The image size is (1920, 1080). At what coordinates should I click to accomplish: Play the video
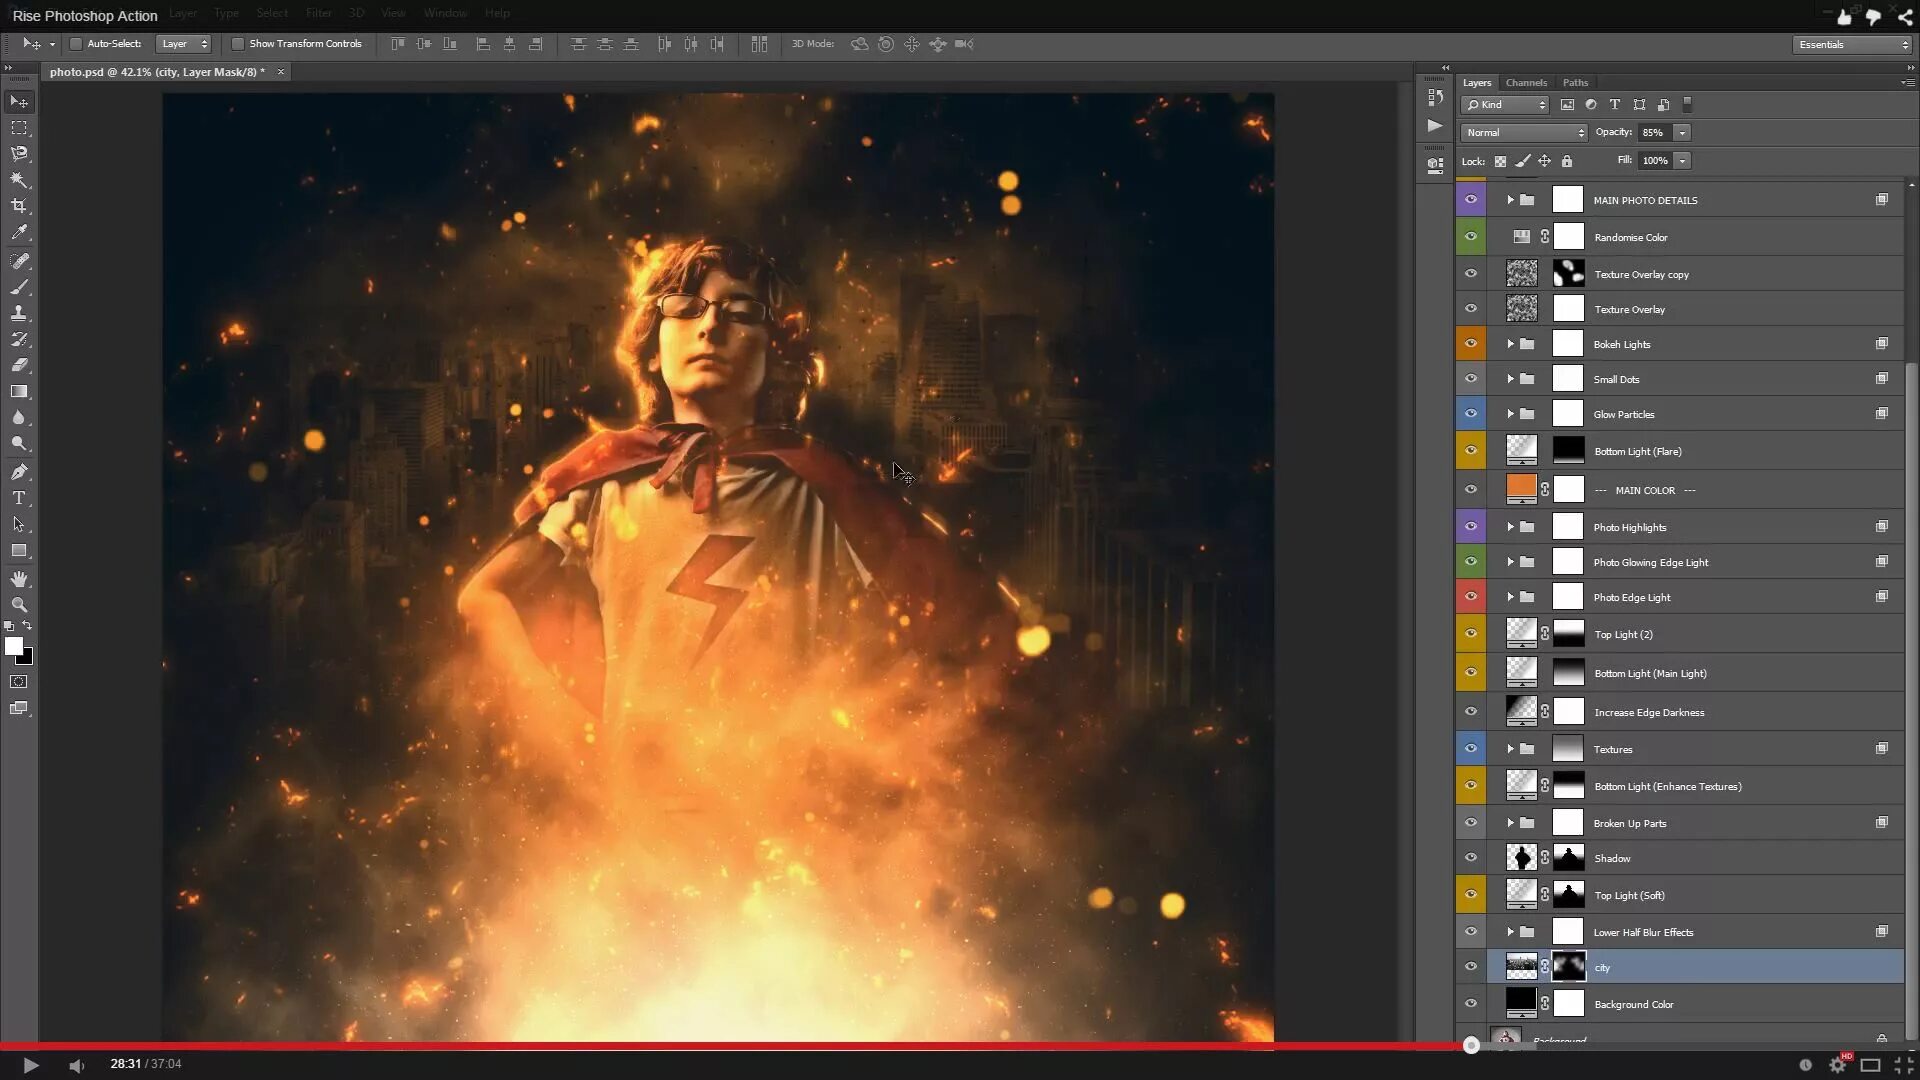pyautogui.click(x=30, y=1065)
